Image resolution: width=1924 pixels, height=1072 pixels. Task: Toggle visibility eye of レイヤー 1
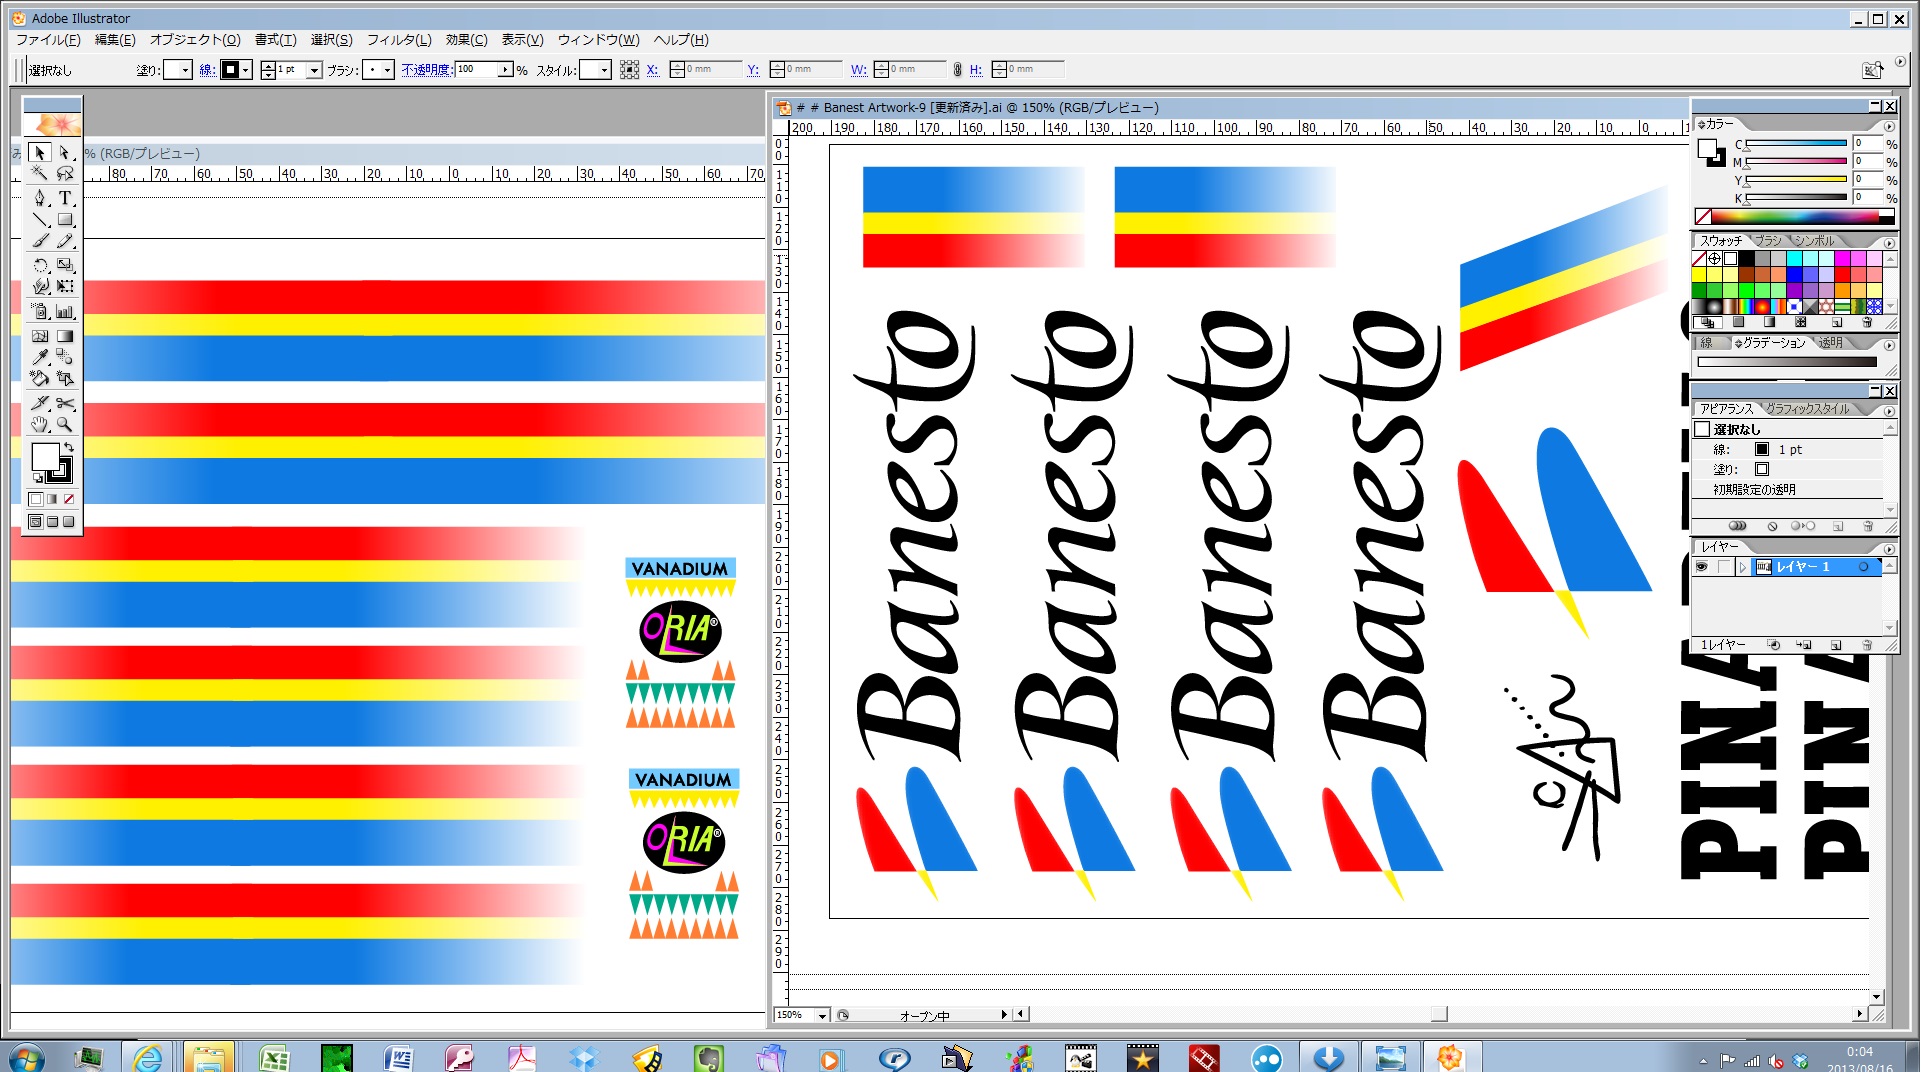(1702, 567)
